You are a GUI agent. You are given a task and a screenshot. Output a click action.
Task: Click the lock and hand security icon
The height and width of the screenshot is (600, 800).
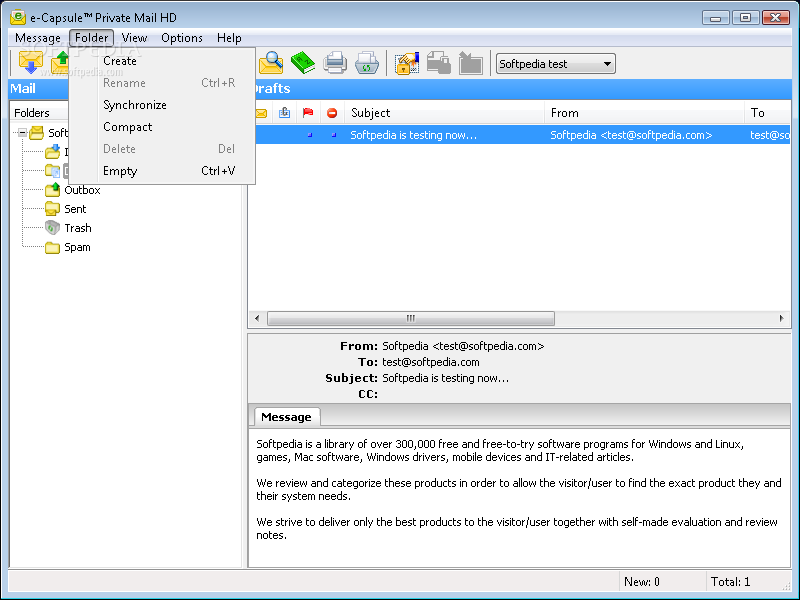pos(407,63)
